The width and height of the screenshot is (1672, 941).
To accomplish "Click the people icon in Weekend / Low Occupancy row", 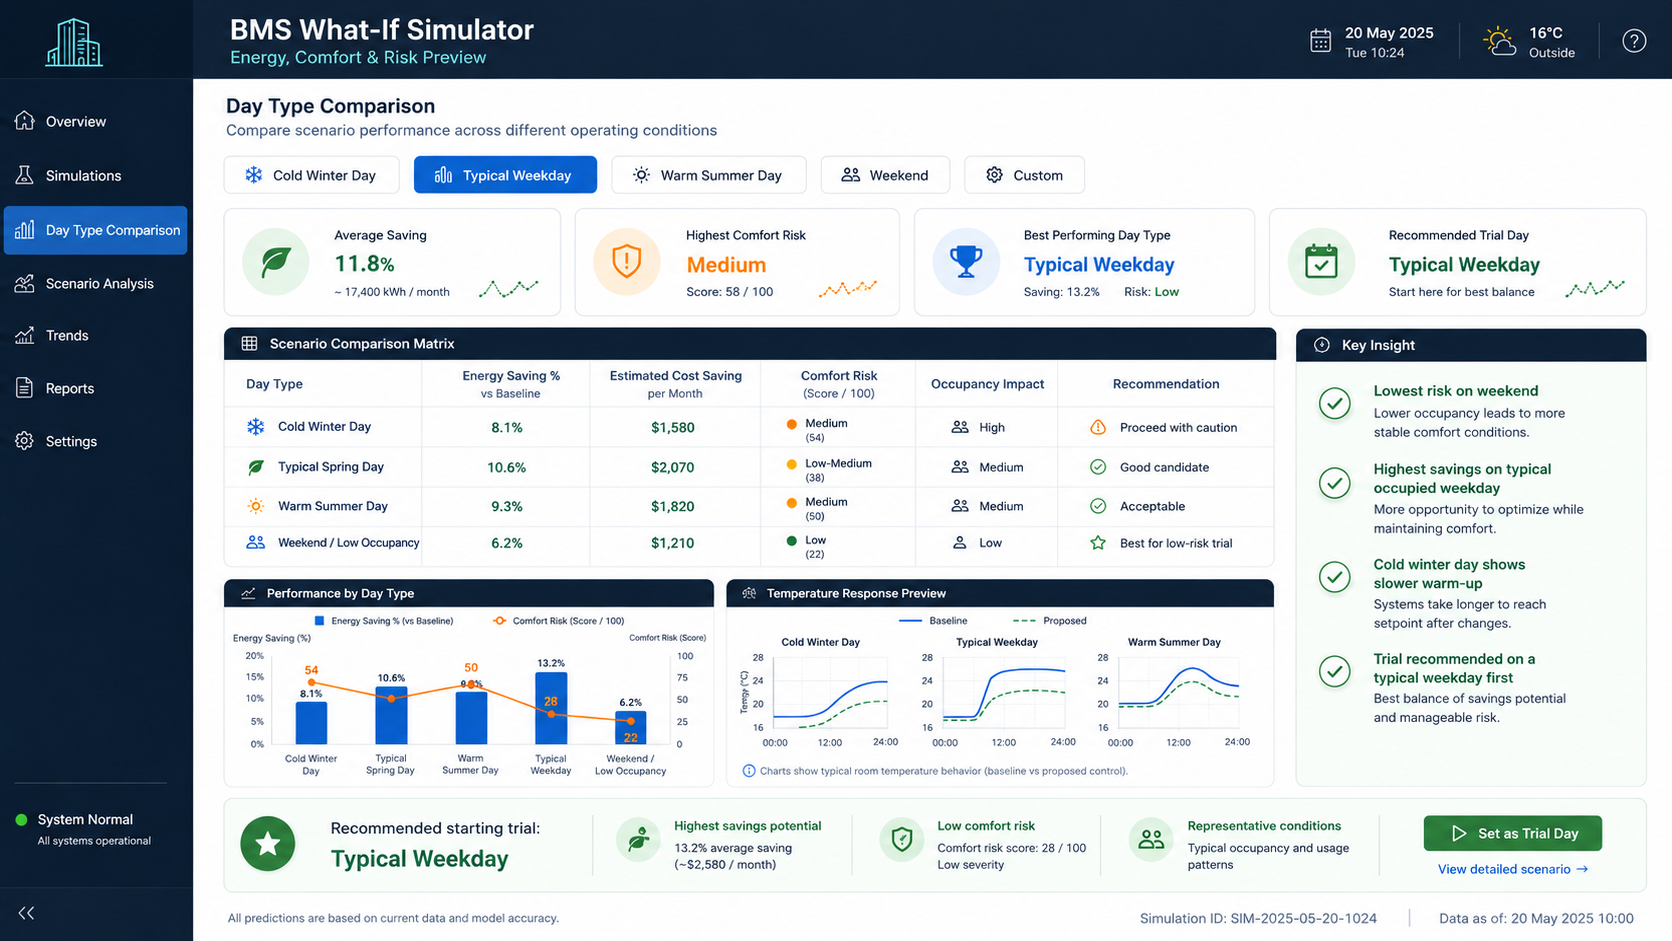I will (x=256, y=542).
